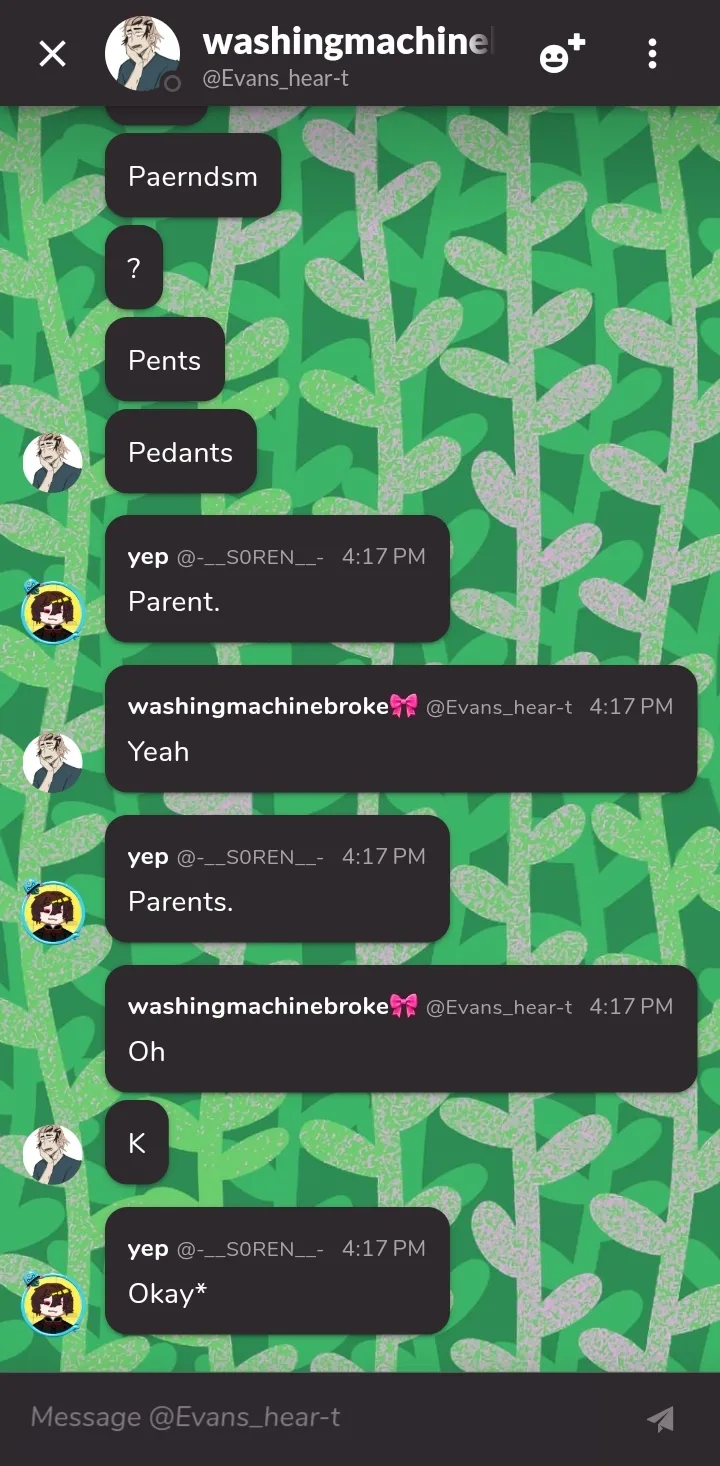Close the chat with the X icon
This screenshot has width=720, height=1466.
tap(52, 54)
